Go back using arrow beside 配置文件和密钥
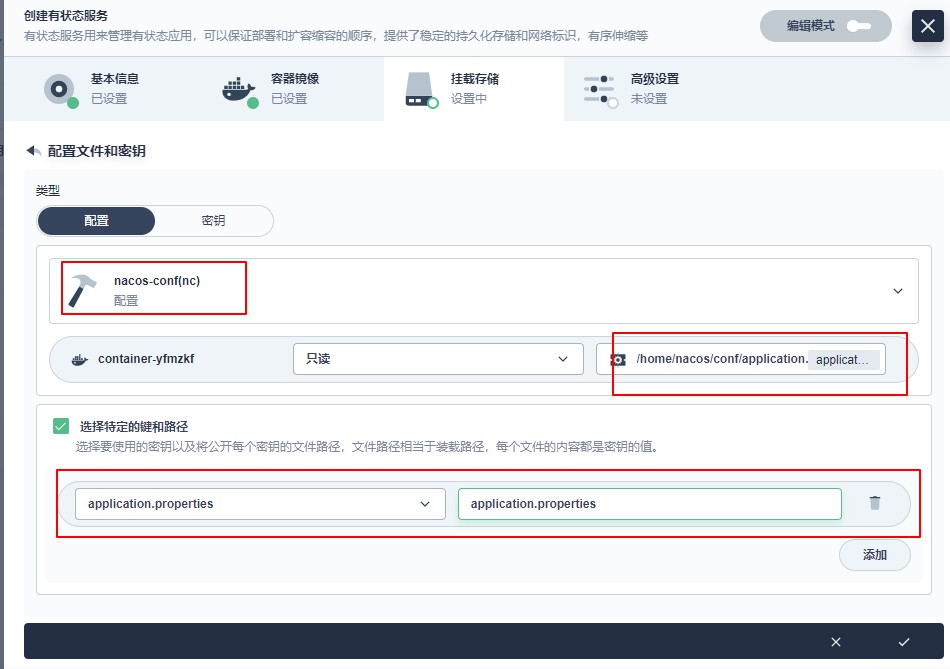 click(x=34, y=151)
